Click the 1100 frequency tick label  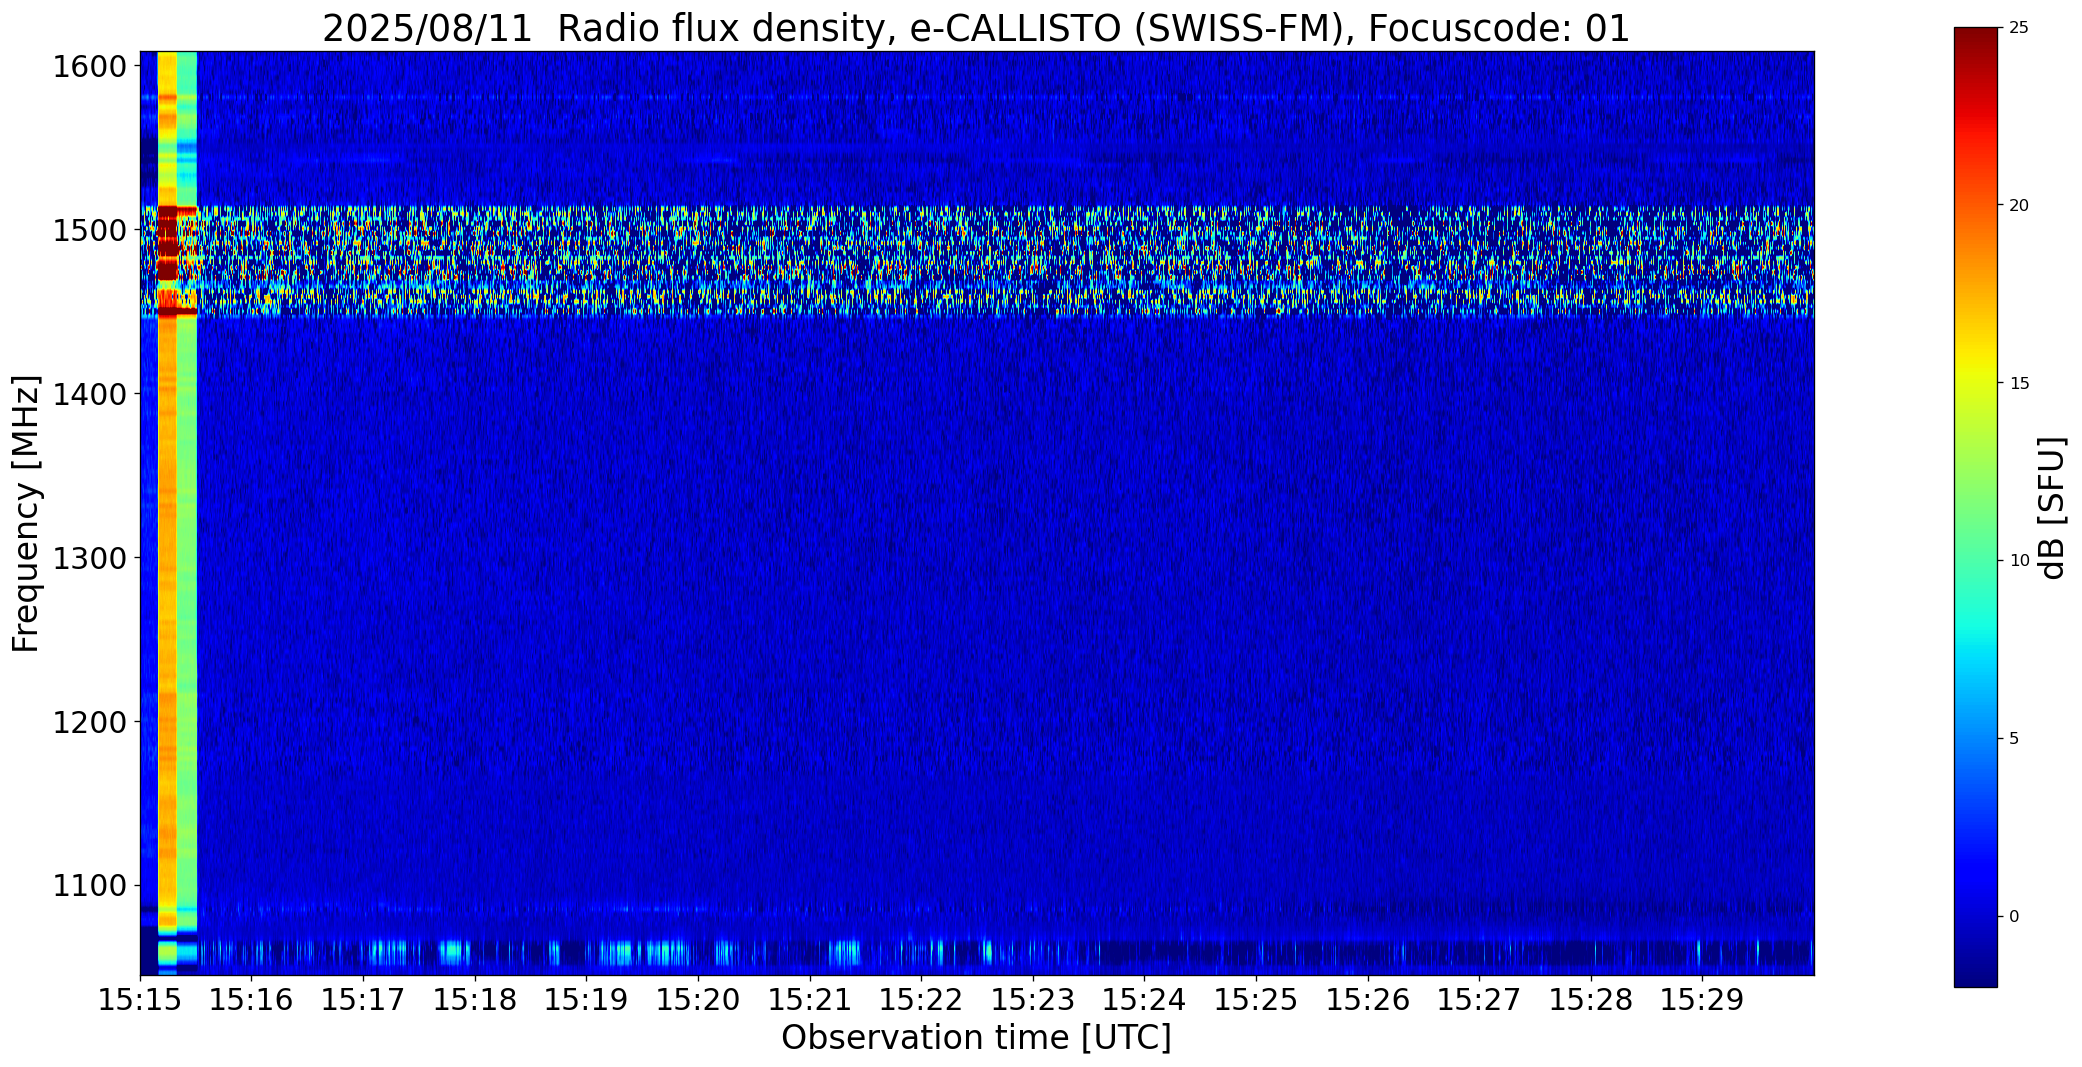(90, 886)
